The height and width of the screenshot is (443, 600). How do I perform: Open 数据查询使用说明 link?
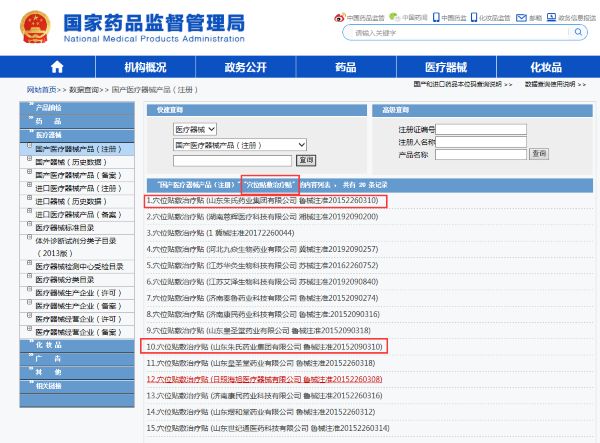556,85
